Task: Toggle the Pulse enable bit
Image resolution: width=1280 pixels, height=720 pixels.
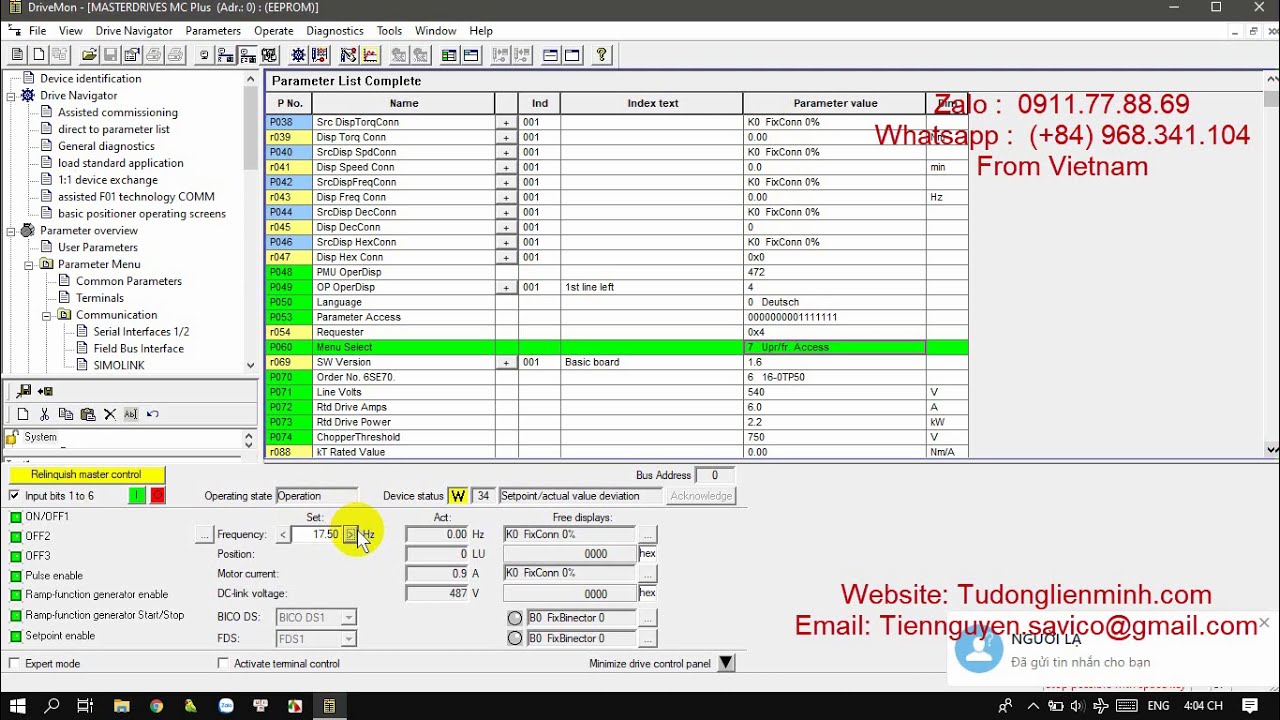Action: click(15, 576)
